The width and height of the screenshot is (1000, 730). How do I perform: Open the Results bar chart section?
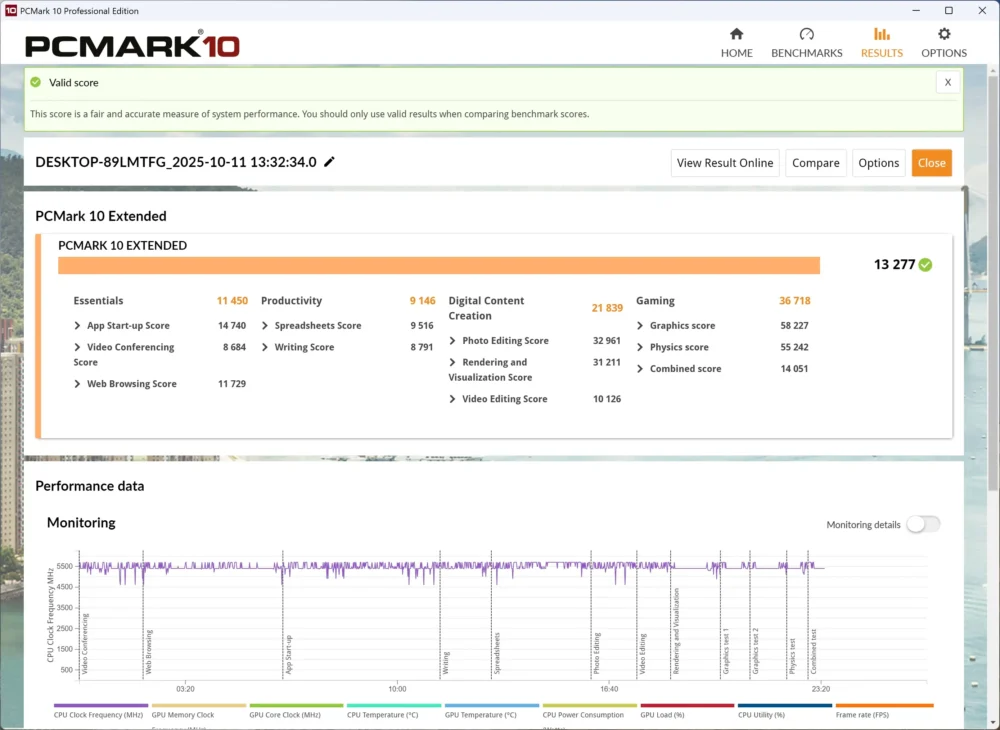point(881,43)
